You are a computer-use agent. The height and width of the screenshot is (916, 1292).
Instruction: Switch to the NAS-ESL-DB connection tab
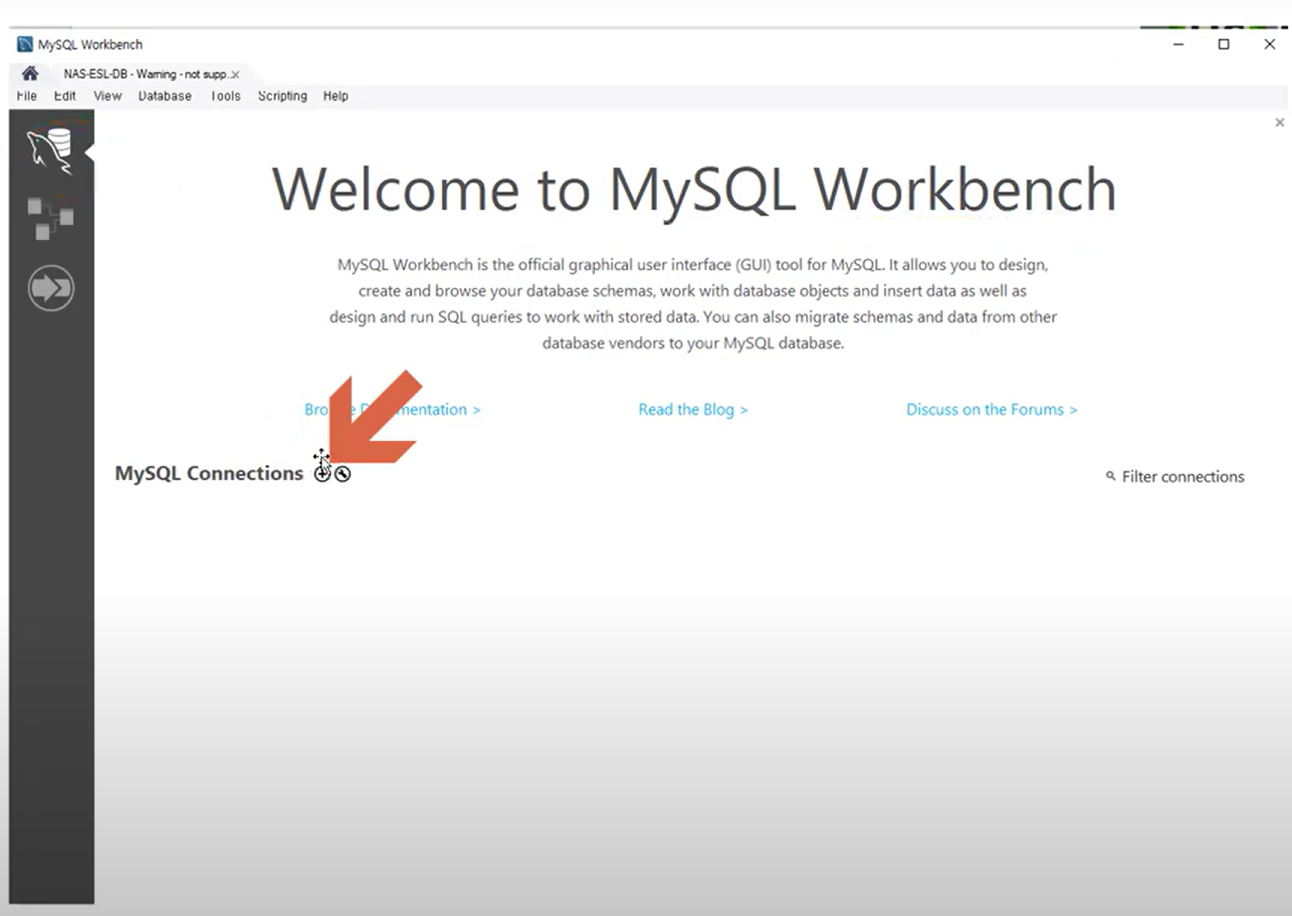pyautogui.click(x=146, y=75)
